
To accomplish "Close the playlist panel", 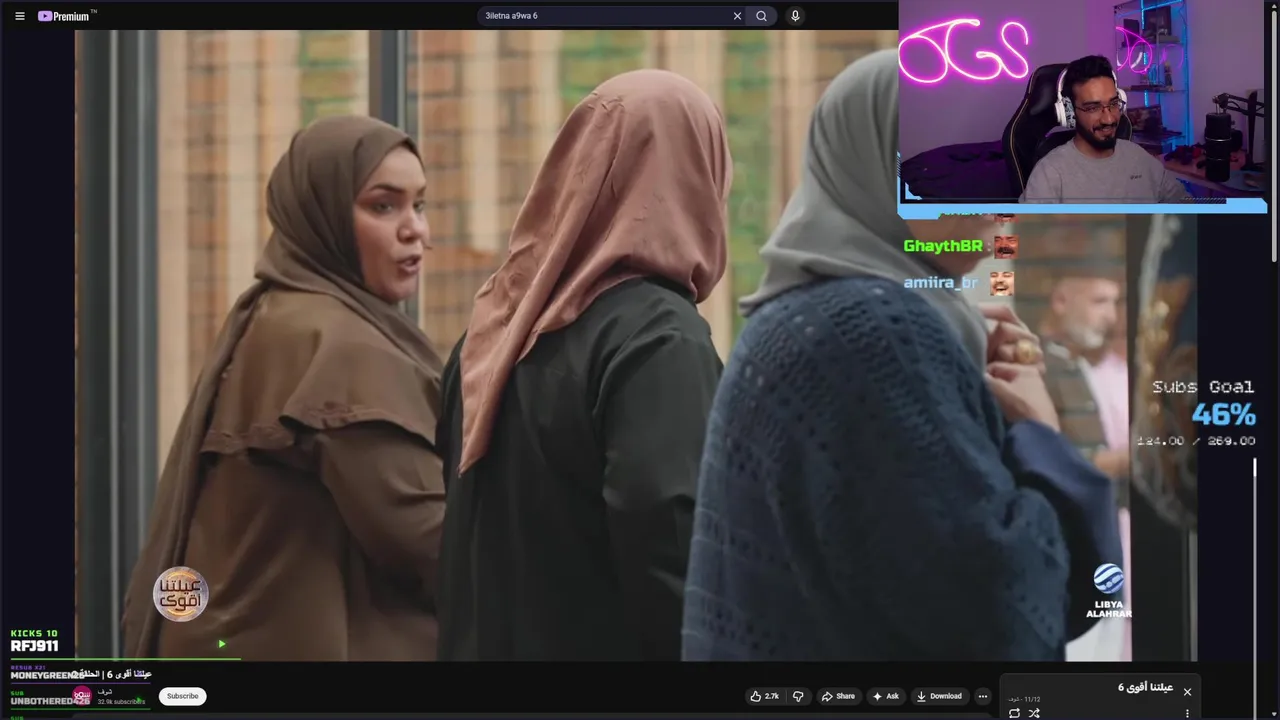I will coord(1187,692).
